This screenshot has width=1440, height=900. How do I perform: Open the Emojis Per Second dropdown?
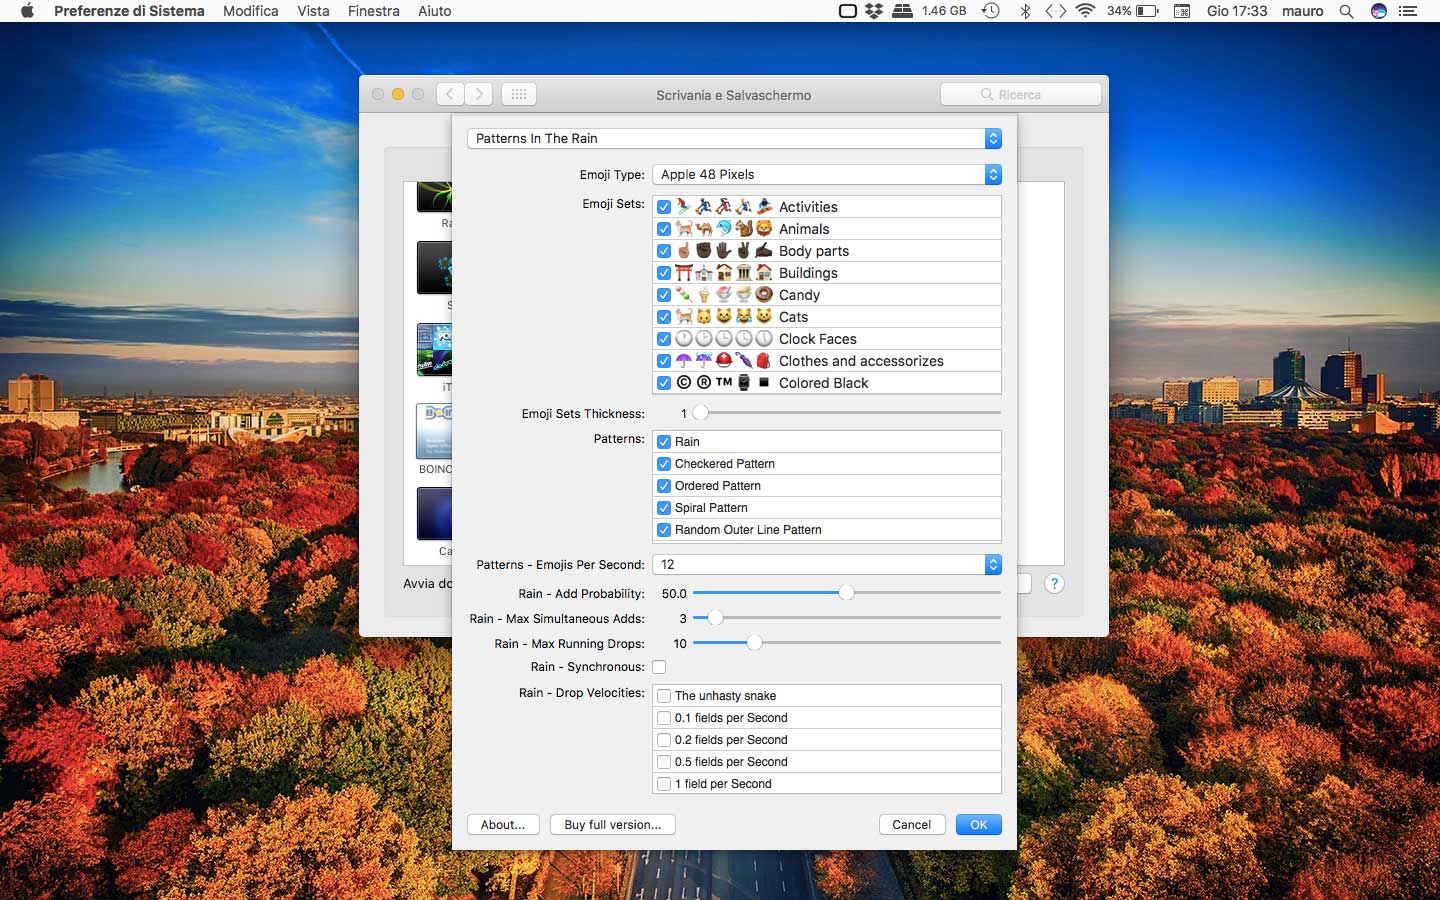826,564
